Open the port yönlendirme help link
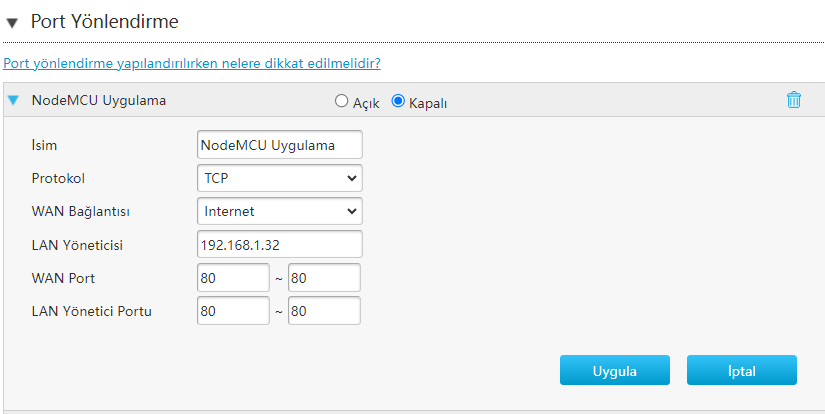 (192, 63)
